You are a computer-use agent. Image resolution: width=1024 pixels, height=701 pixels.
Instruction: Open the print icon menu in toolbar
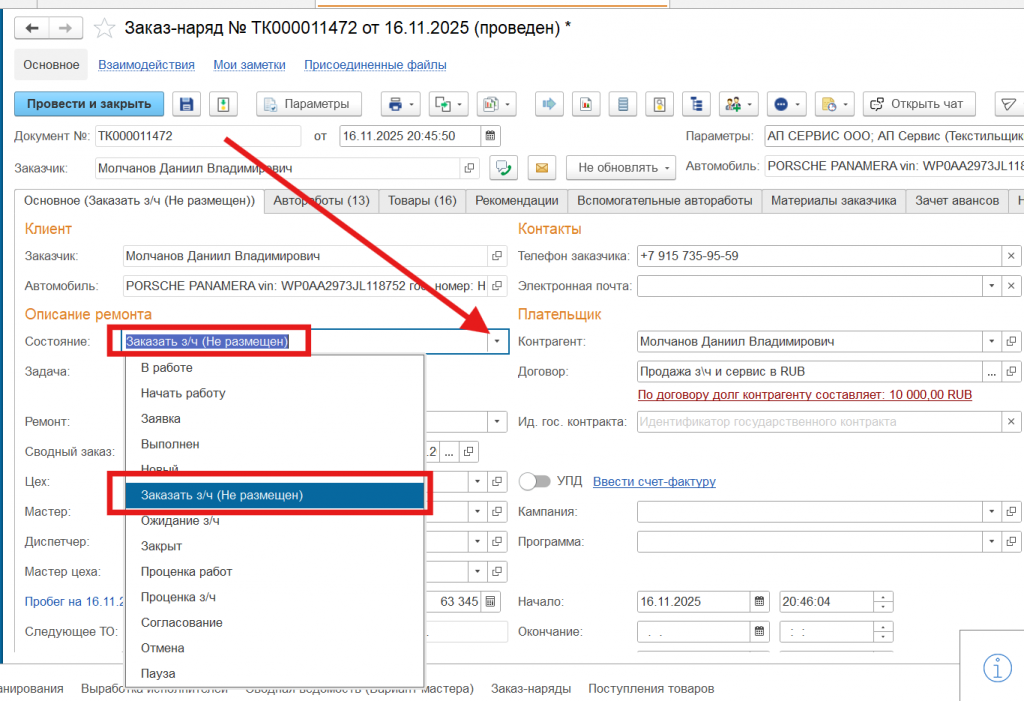point(400,104)
